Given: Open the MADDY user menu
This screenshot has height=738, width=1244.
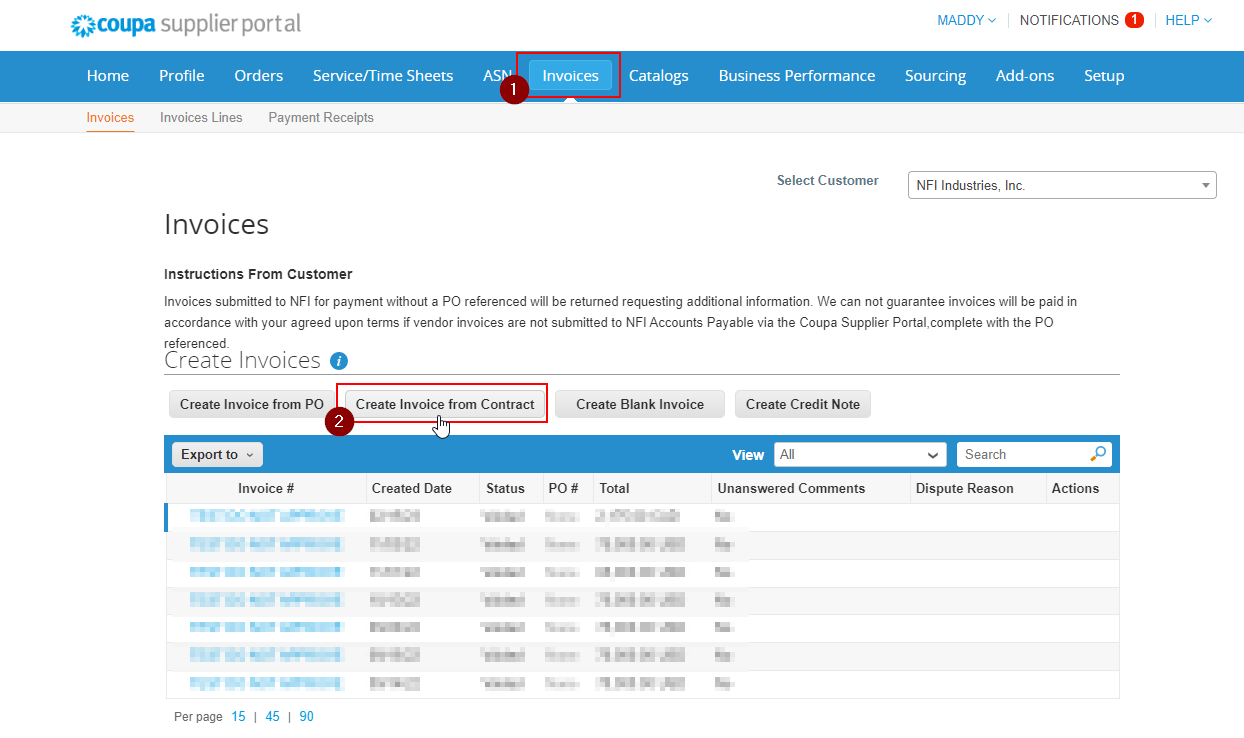Looking at the screenshot, I should pos(966,20).
